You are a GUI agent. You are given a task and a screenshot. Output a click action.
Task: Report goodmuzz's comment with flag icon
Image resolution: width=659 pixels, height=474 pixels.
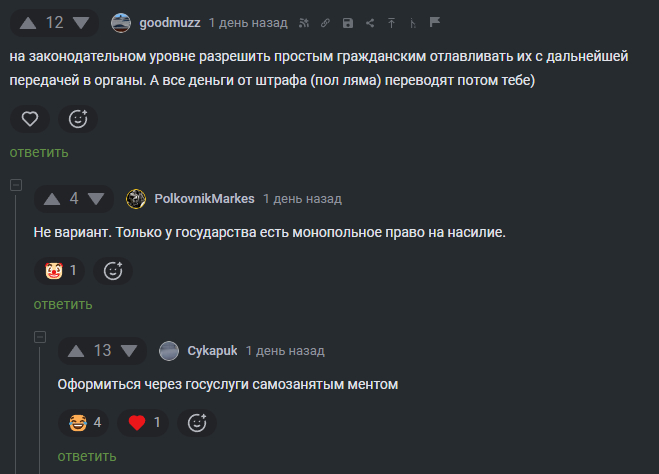435,22
